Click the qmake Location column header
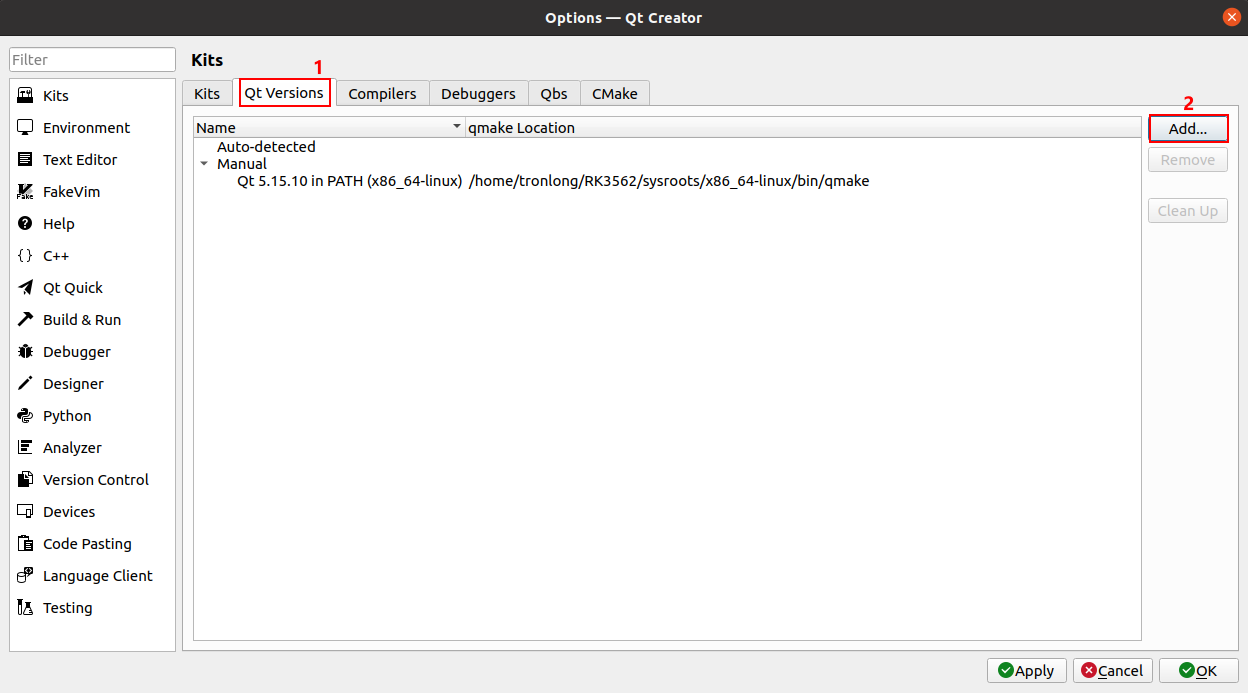Viewport: 1248px width, 693px height. pyautogui.click(x=803, y=128)
